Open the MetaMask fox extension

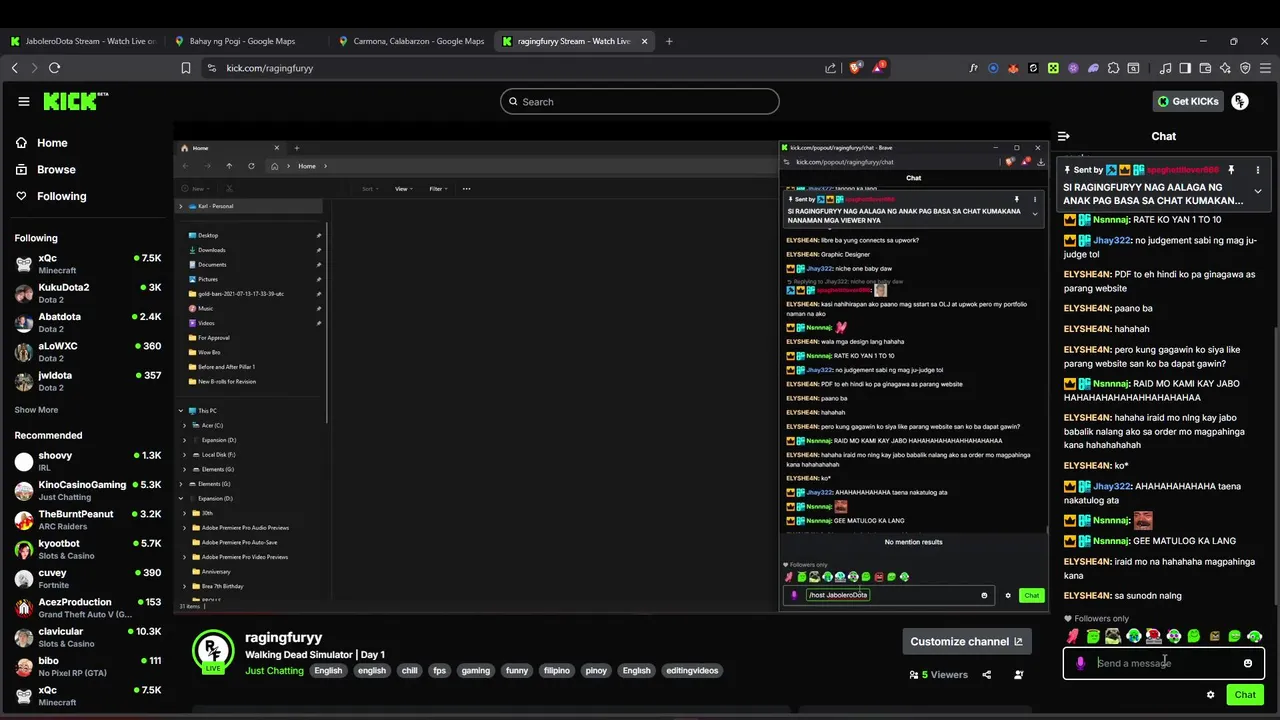(1013, 68)
